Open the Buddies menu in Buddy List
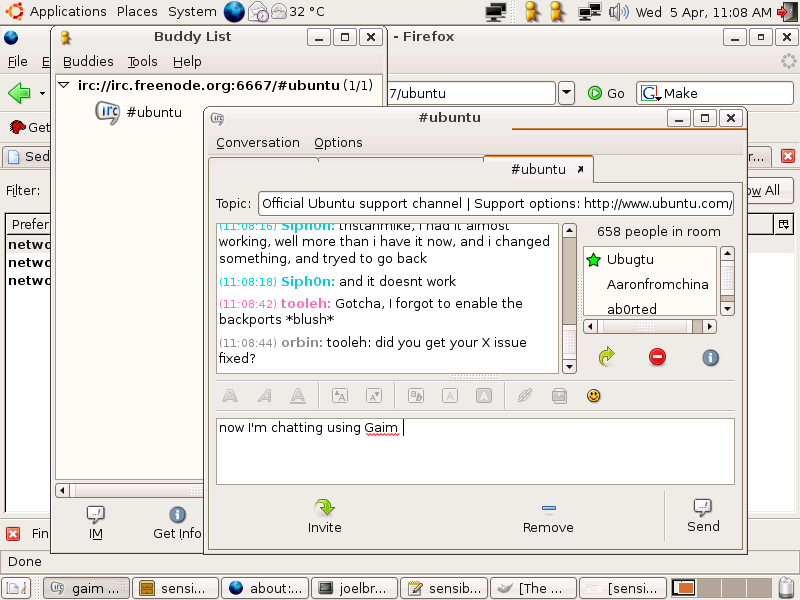This screenshot has height=600, width=800. pos(88,61)
